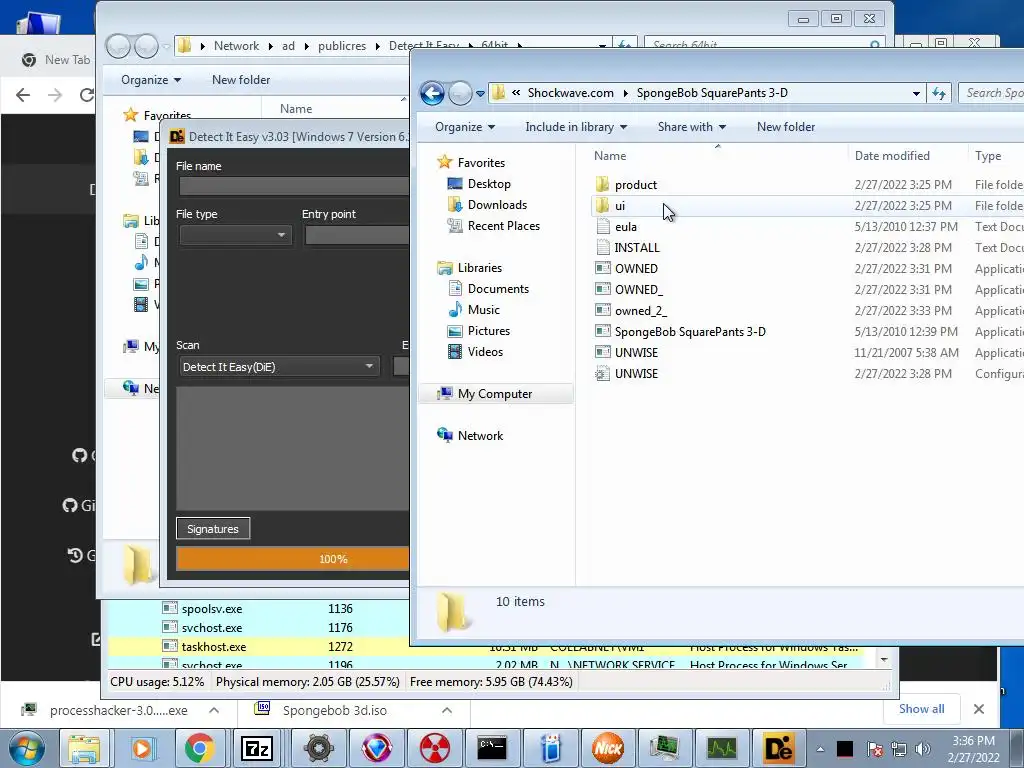Open processhacker download options chevron
The height and width of the screenshot is (768, 1024).
[214, 710]
